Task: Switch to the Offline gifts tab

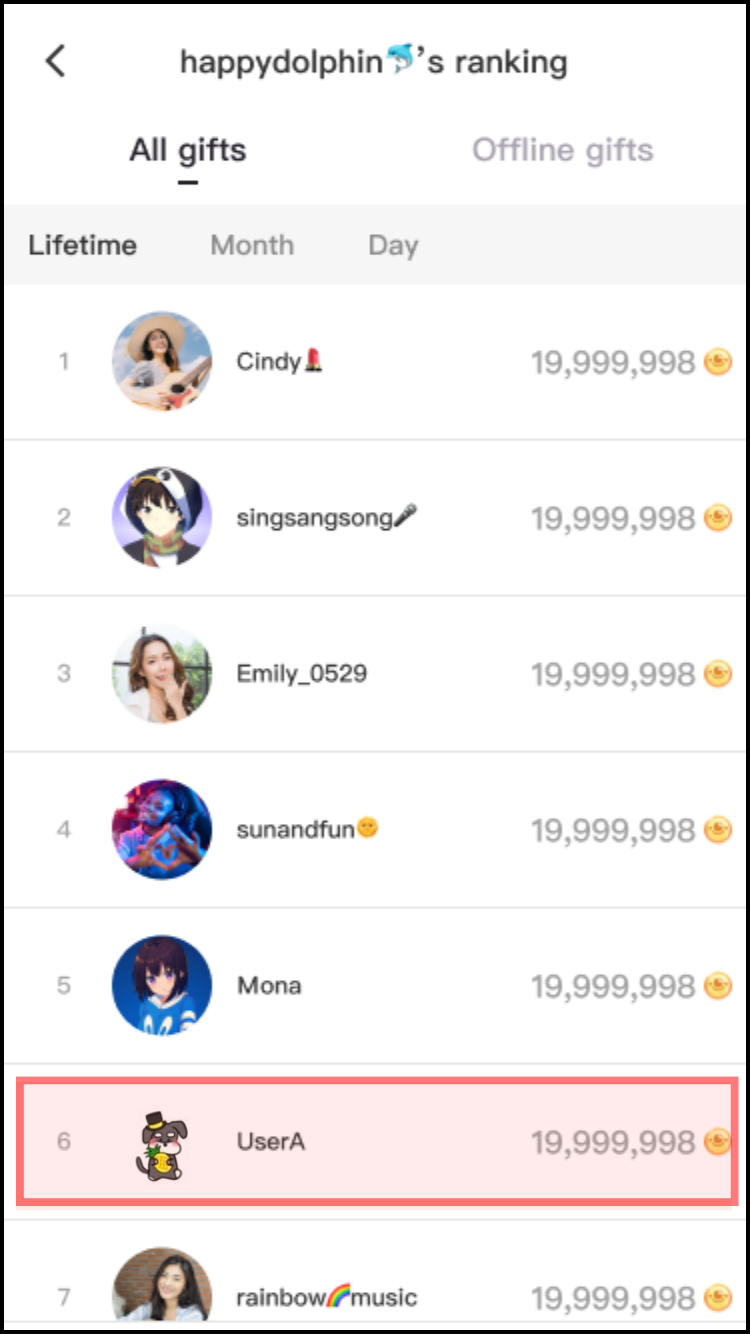Action: [562, 150]
